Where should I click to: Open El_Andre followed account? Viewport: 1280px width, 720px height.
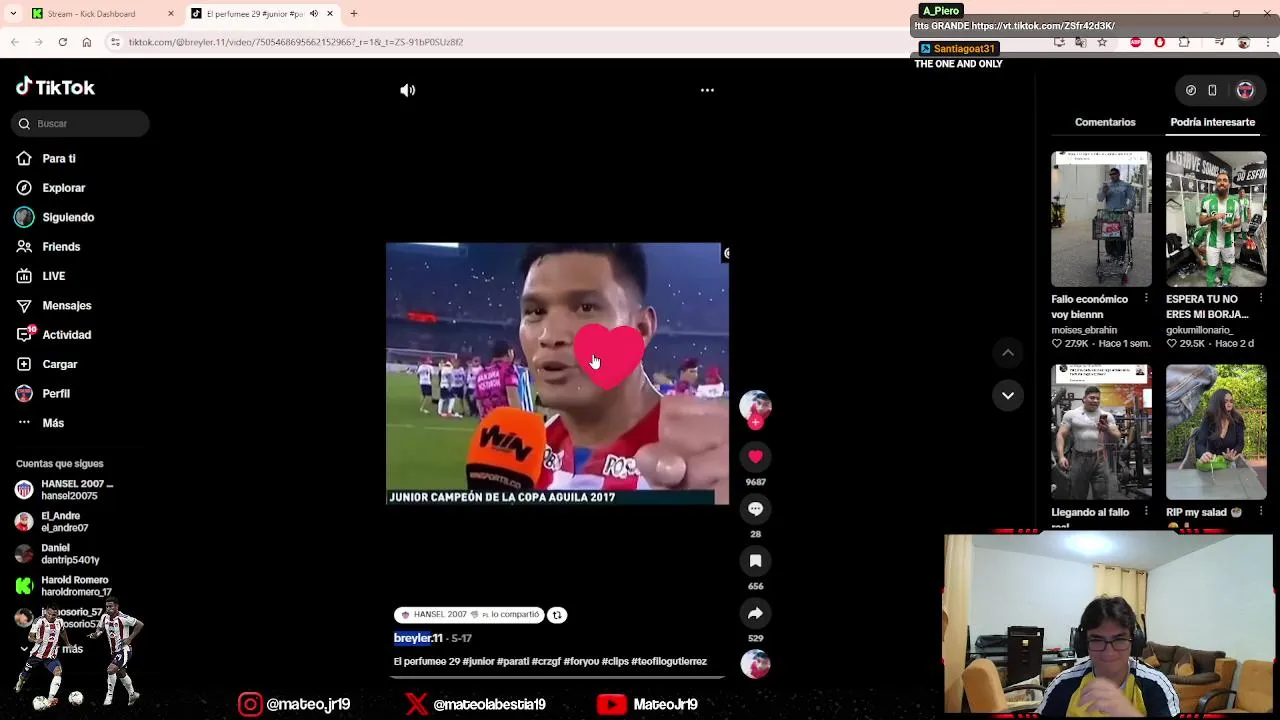click(x=52, y=522)
